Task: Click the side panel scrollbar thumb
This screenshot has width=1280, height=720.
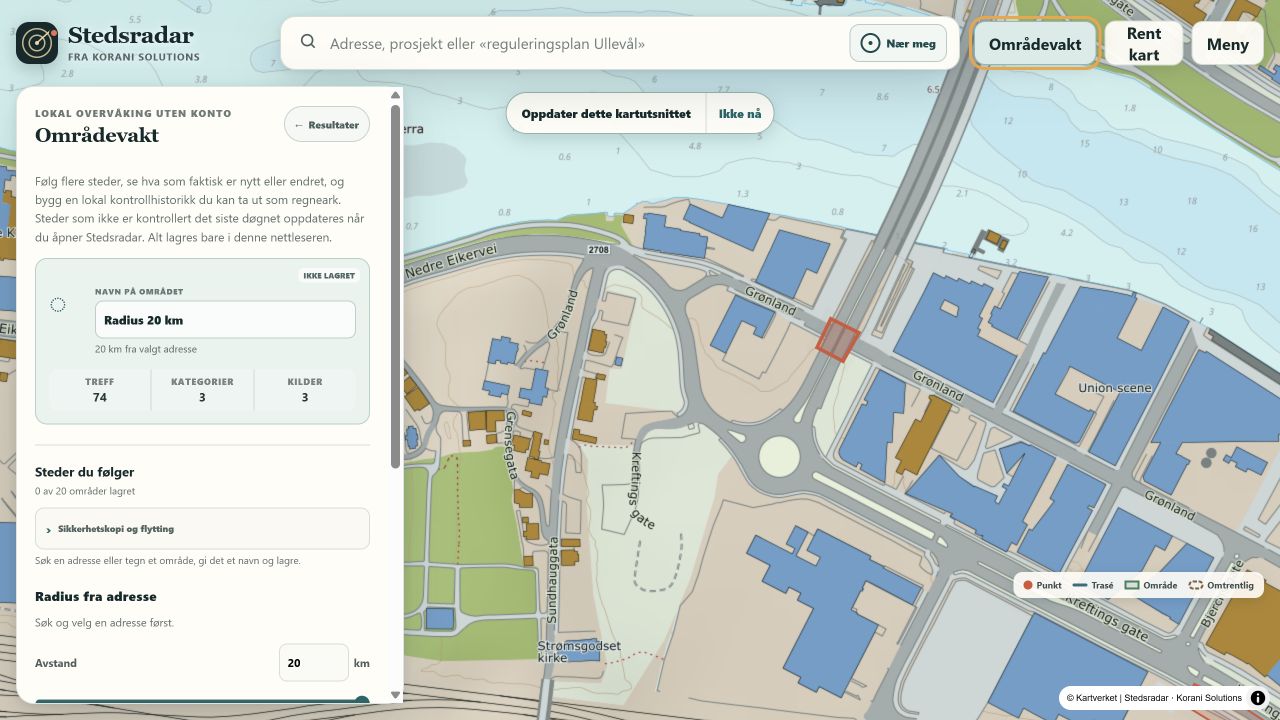Action: coord(395,285)
